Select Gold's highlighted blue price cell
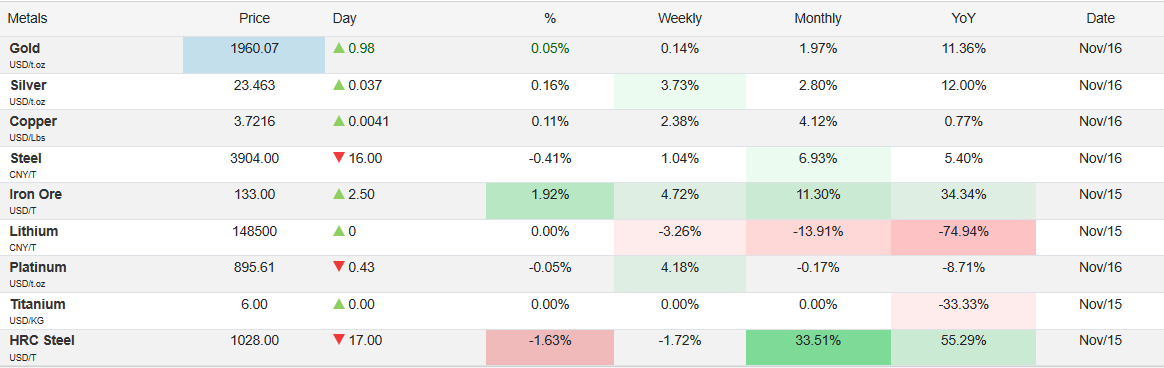Viewport: 1164px width, 368px height. pyautogui.click(x=254, y=55)
